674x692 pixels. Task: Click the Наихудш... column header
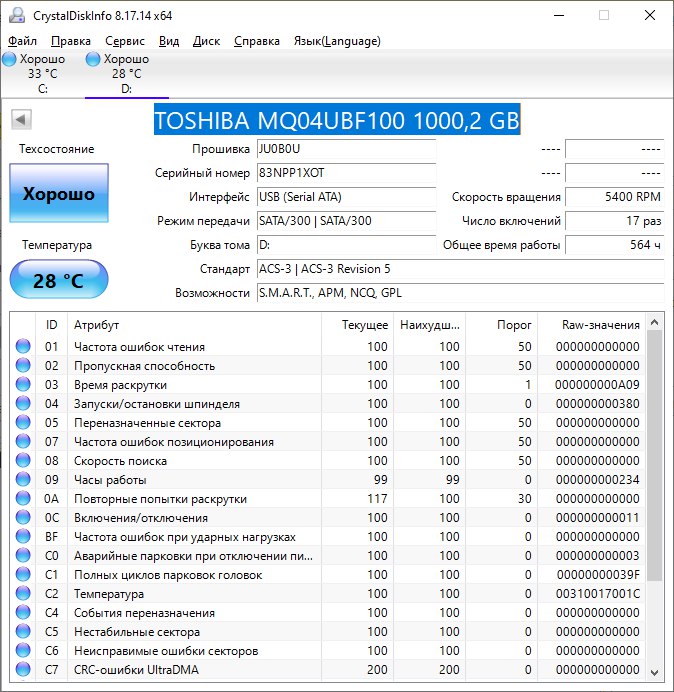pos(430,325)
